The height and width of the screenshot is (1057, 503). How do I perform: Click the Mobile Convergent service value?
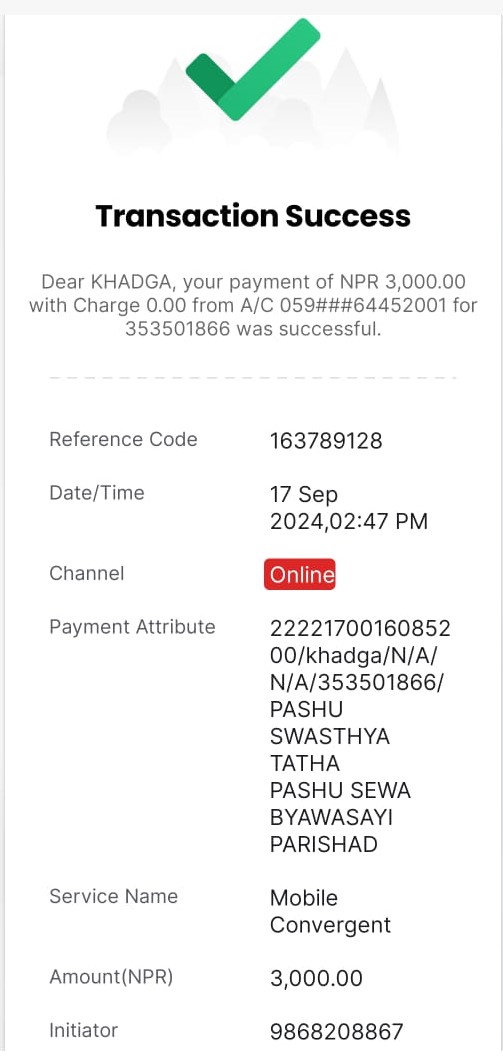(330, 911)
